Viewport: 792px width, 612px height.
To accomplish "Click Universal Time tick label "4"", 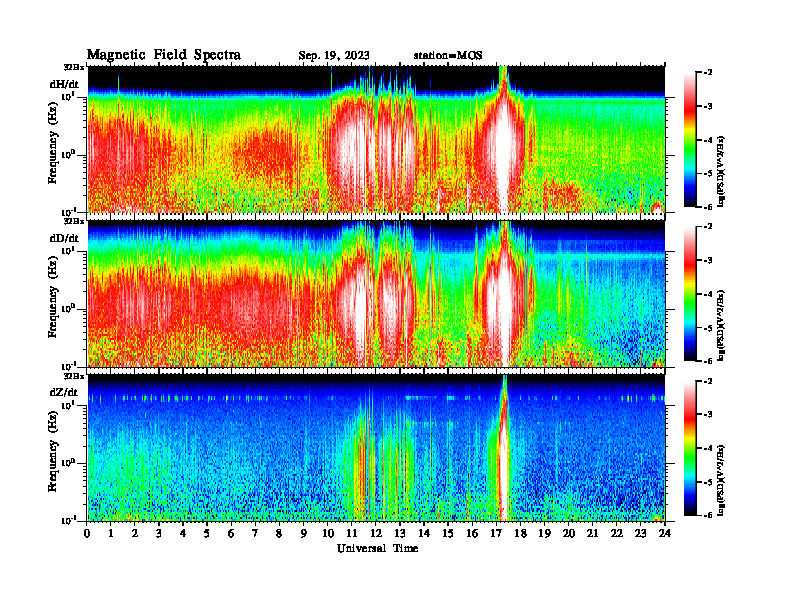I will (x=183, y=534).
